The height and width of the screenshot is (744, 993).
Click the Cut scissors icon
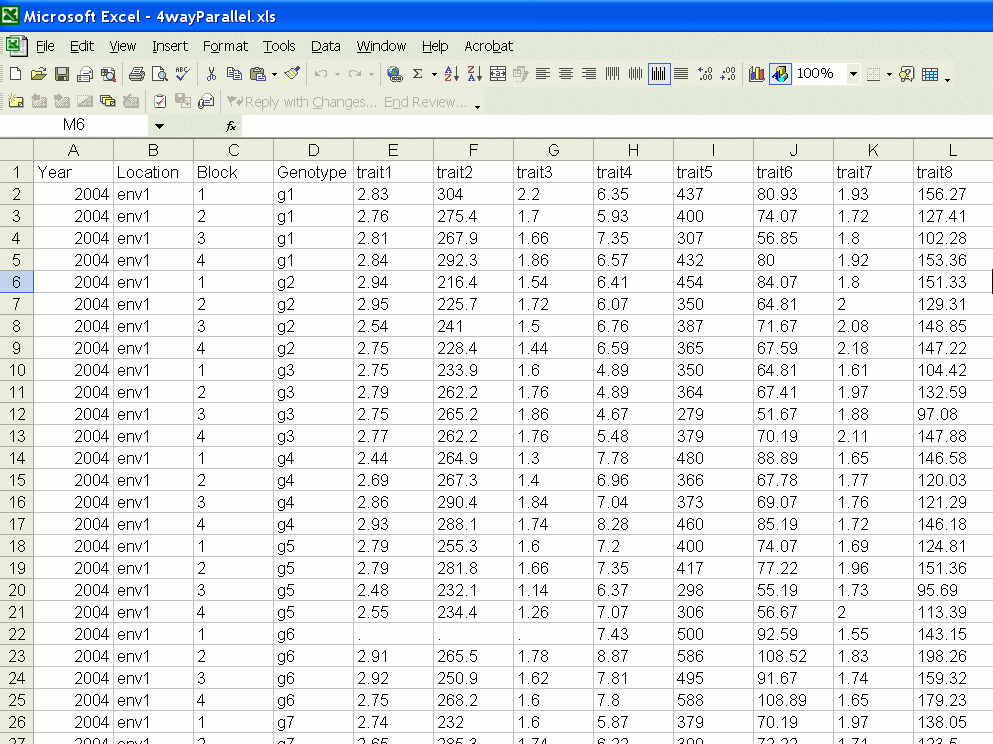pos(211,74)
